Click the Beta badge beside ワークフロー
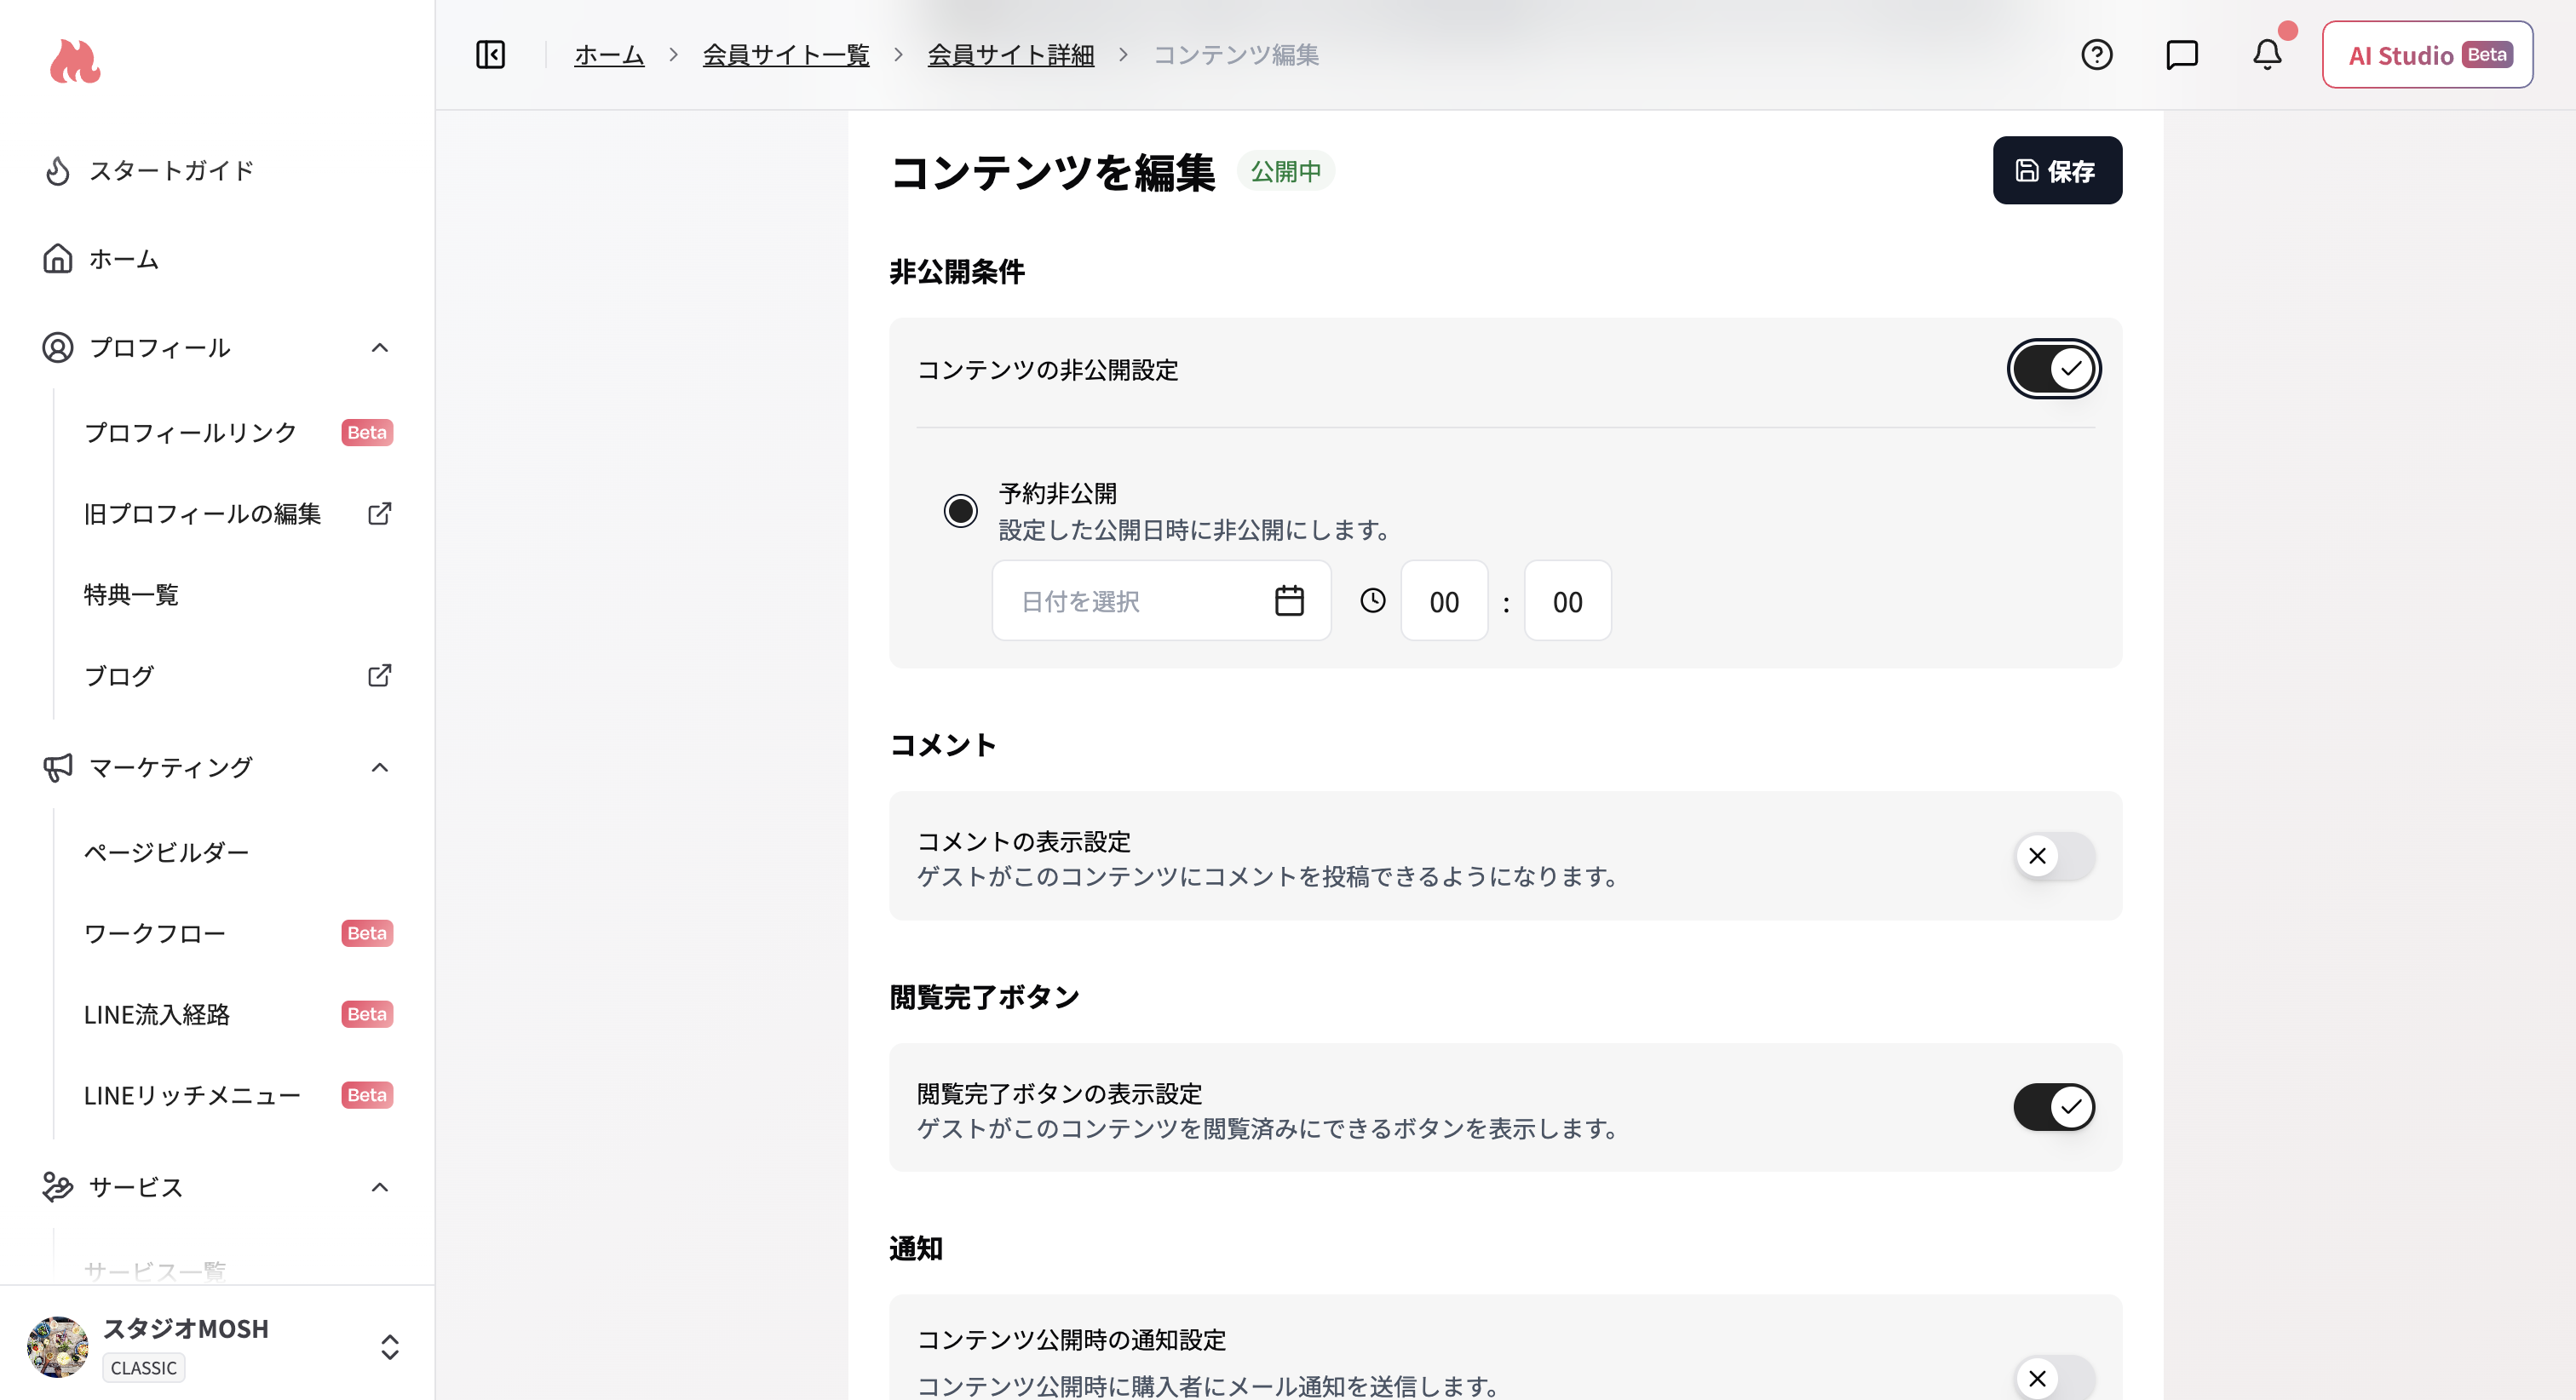The height and width of the screenshot is (1400, 2576). (367, 933)
